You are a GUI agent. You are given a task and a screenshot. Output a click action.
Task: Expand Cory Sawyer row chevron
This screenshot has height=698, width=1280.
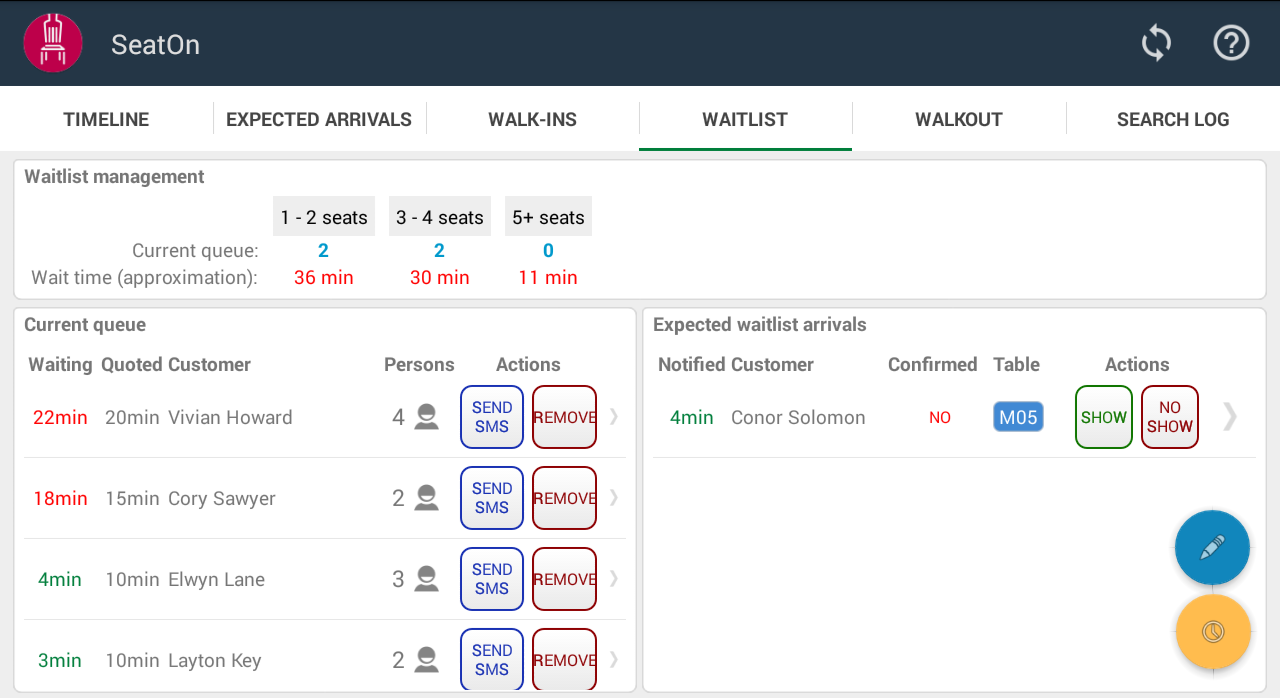pyautogui.click(x=614, y=498)
